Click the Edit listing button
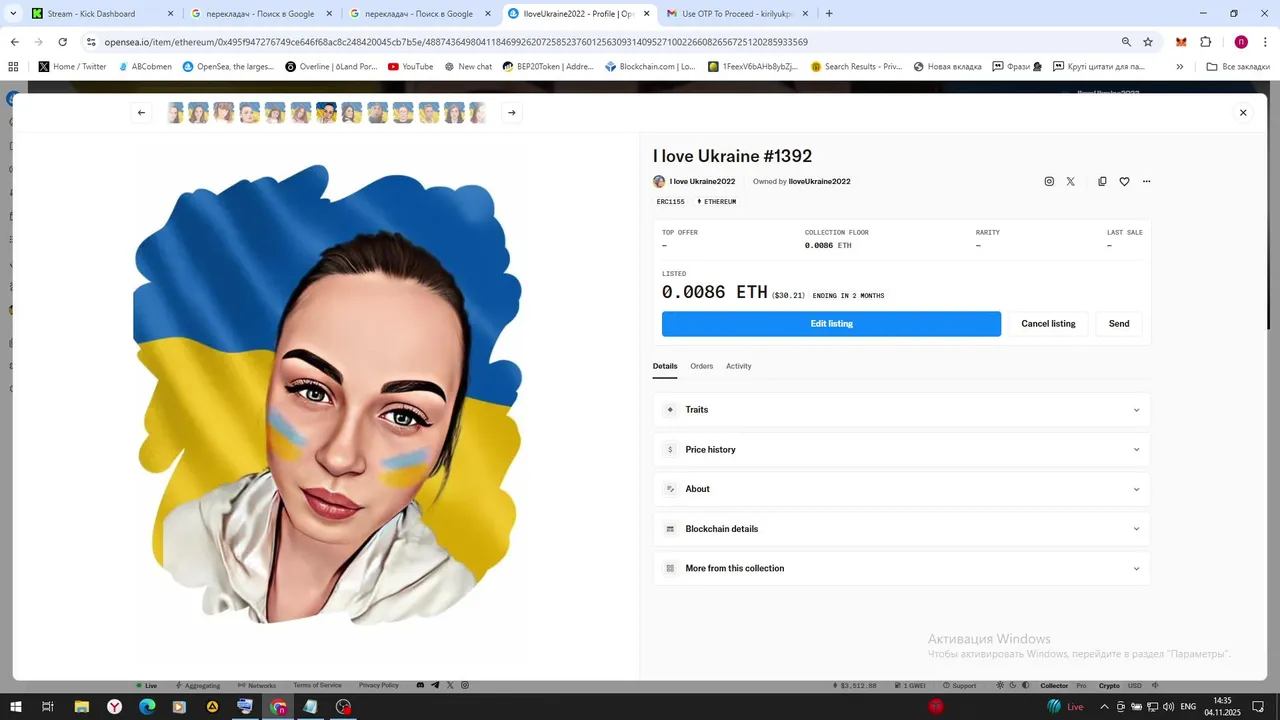Screen dimensions: 1280x720 click(831, 324)
